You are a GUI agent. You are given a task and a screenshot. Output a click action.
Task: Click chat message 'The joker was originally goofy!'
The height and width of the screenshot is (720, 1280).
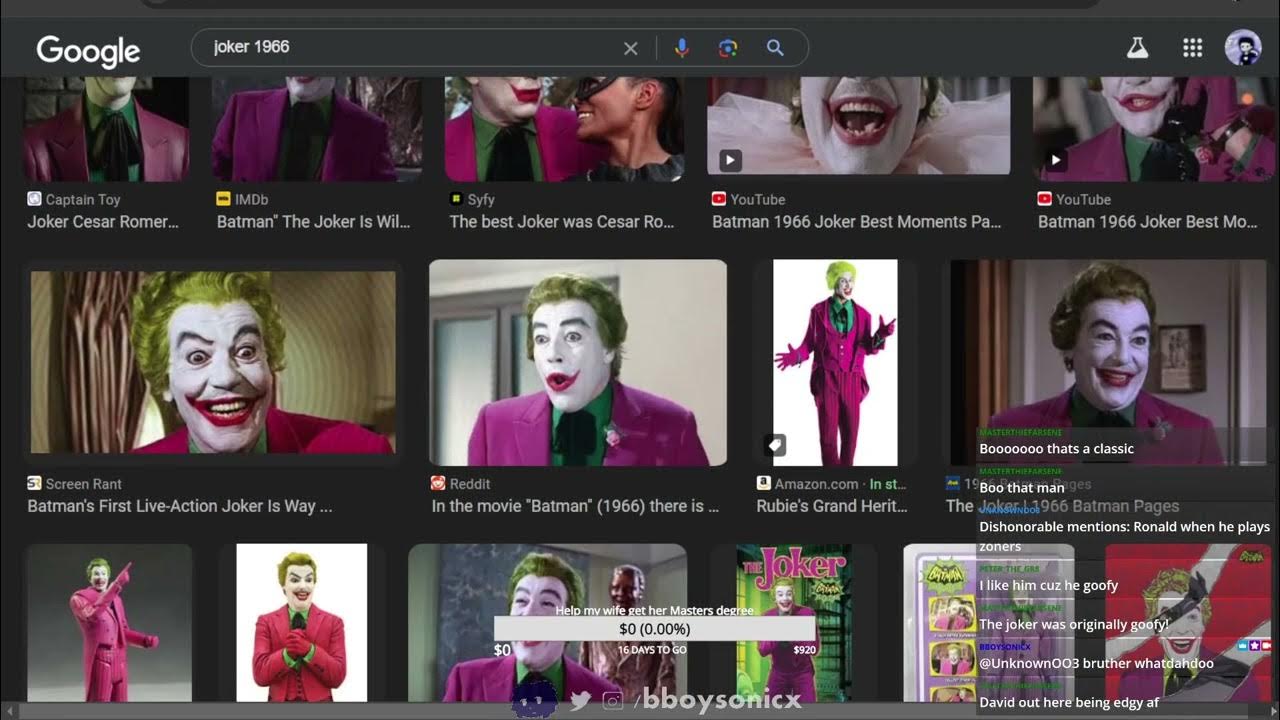click(x=1074, y=625)
